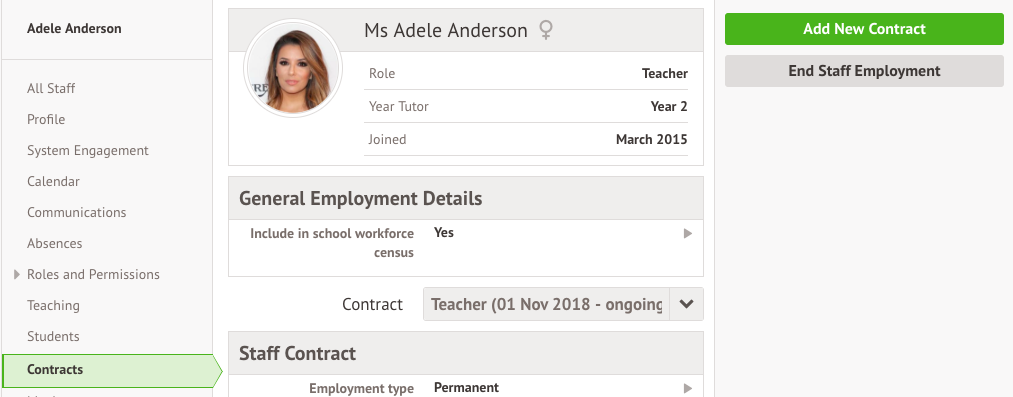
Task: Open All Staff in sidebar
Action: point(51,88)
